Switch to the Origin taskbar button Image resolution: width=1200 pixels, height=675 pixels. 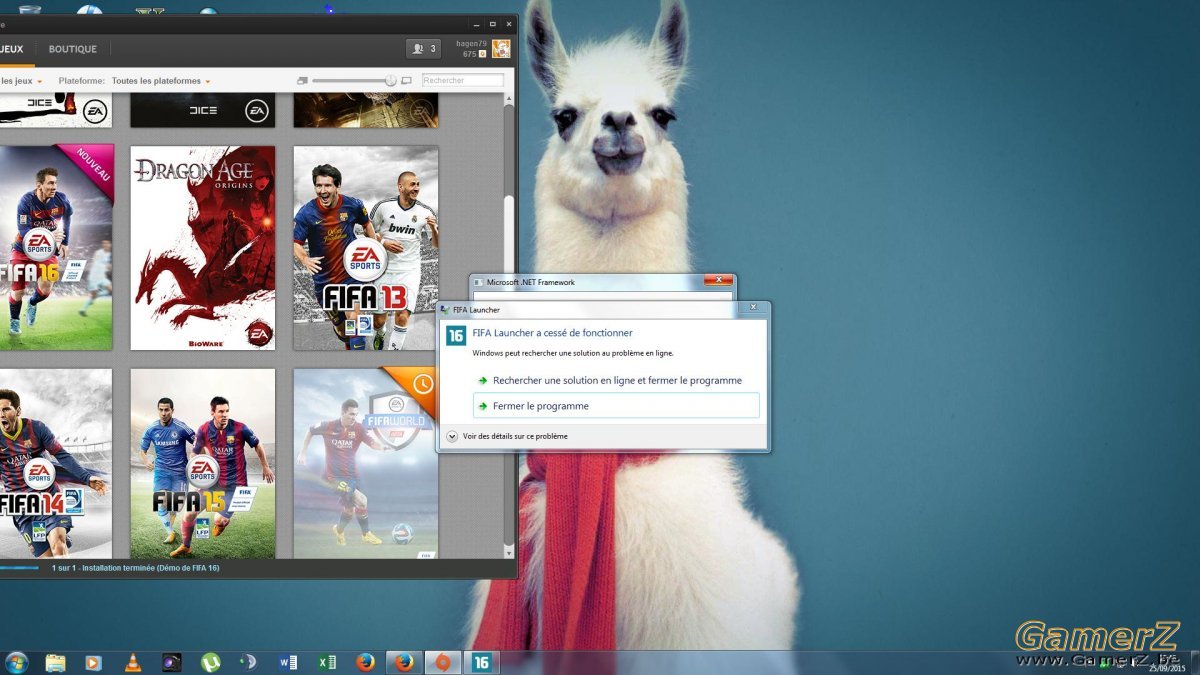click(x=443, y=662)
